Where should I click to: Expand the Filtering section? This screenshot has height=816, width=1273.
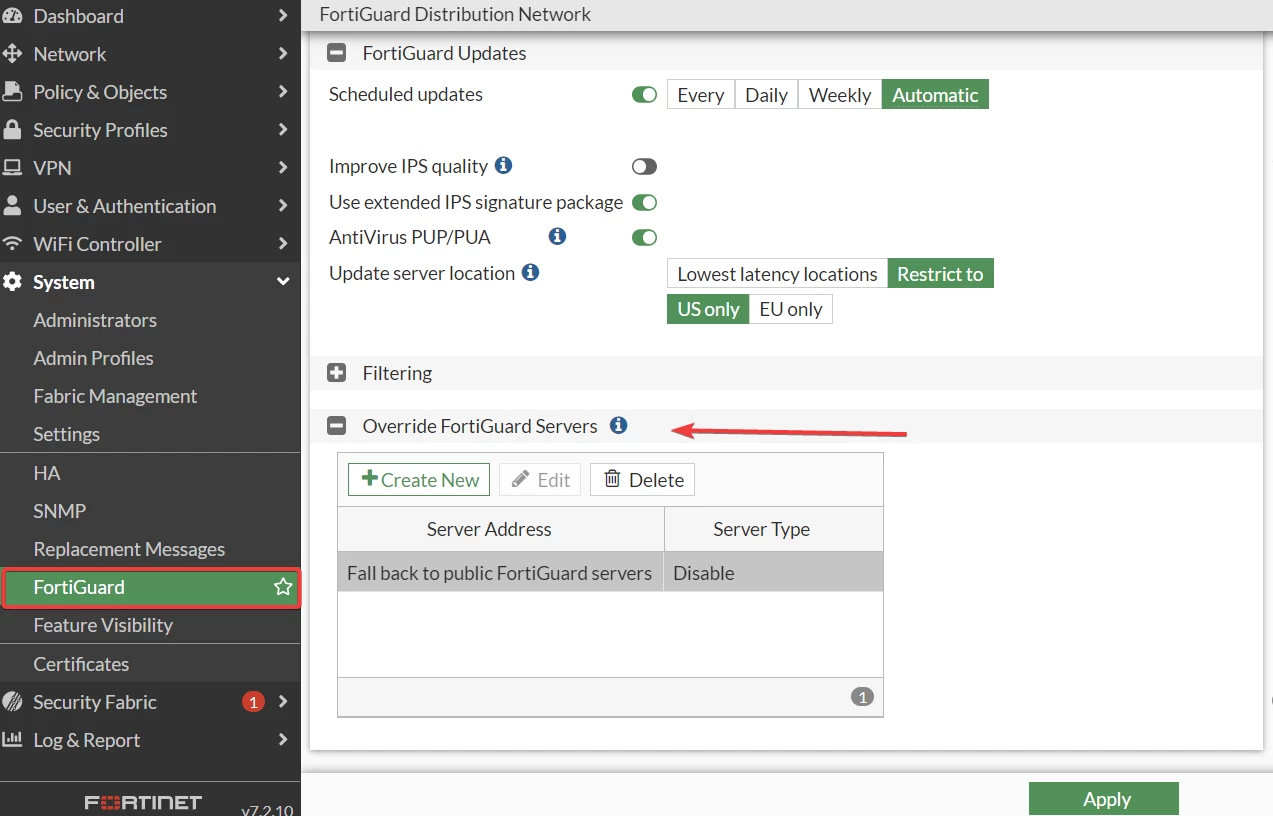pos(337,373)
